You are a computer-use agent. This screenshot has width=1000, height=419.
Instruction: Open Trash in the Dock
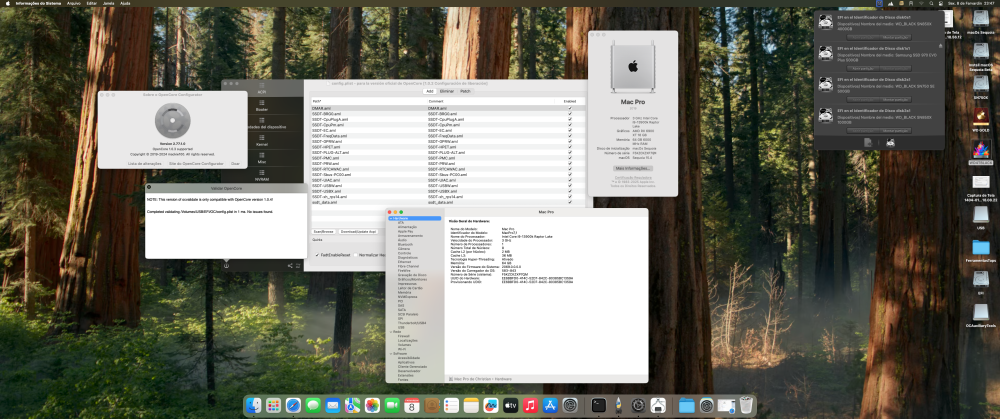(746, 405)
